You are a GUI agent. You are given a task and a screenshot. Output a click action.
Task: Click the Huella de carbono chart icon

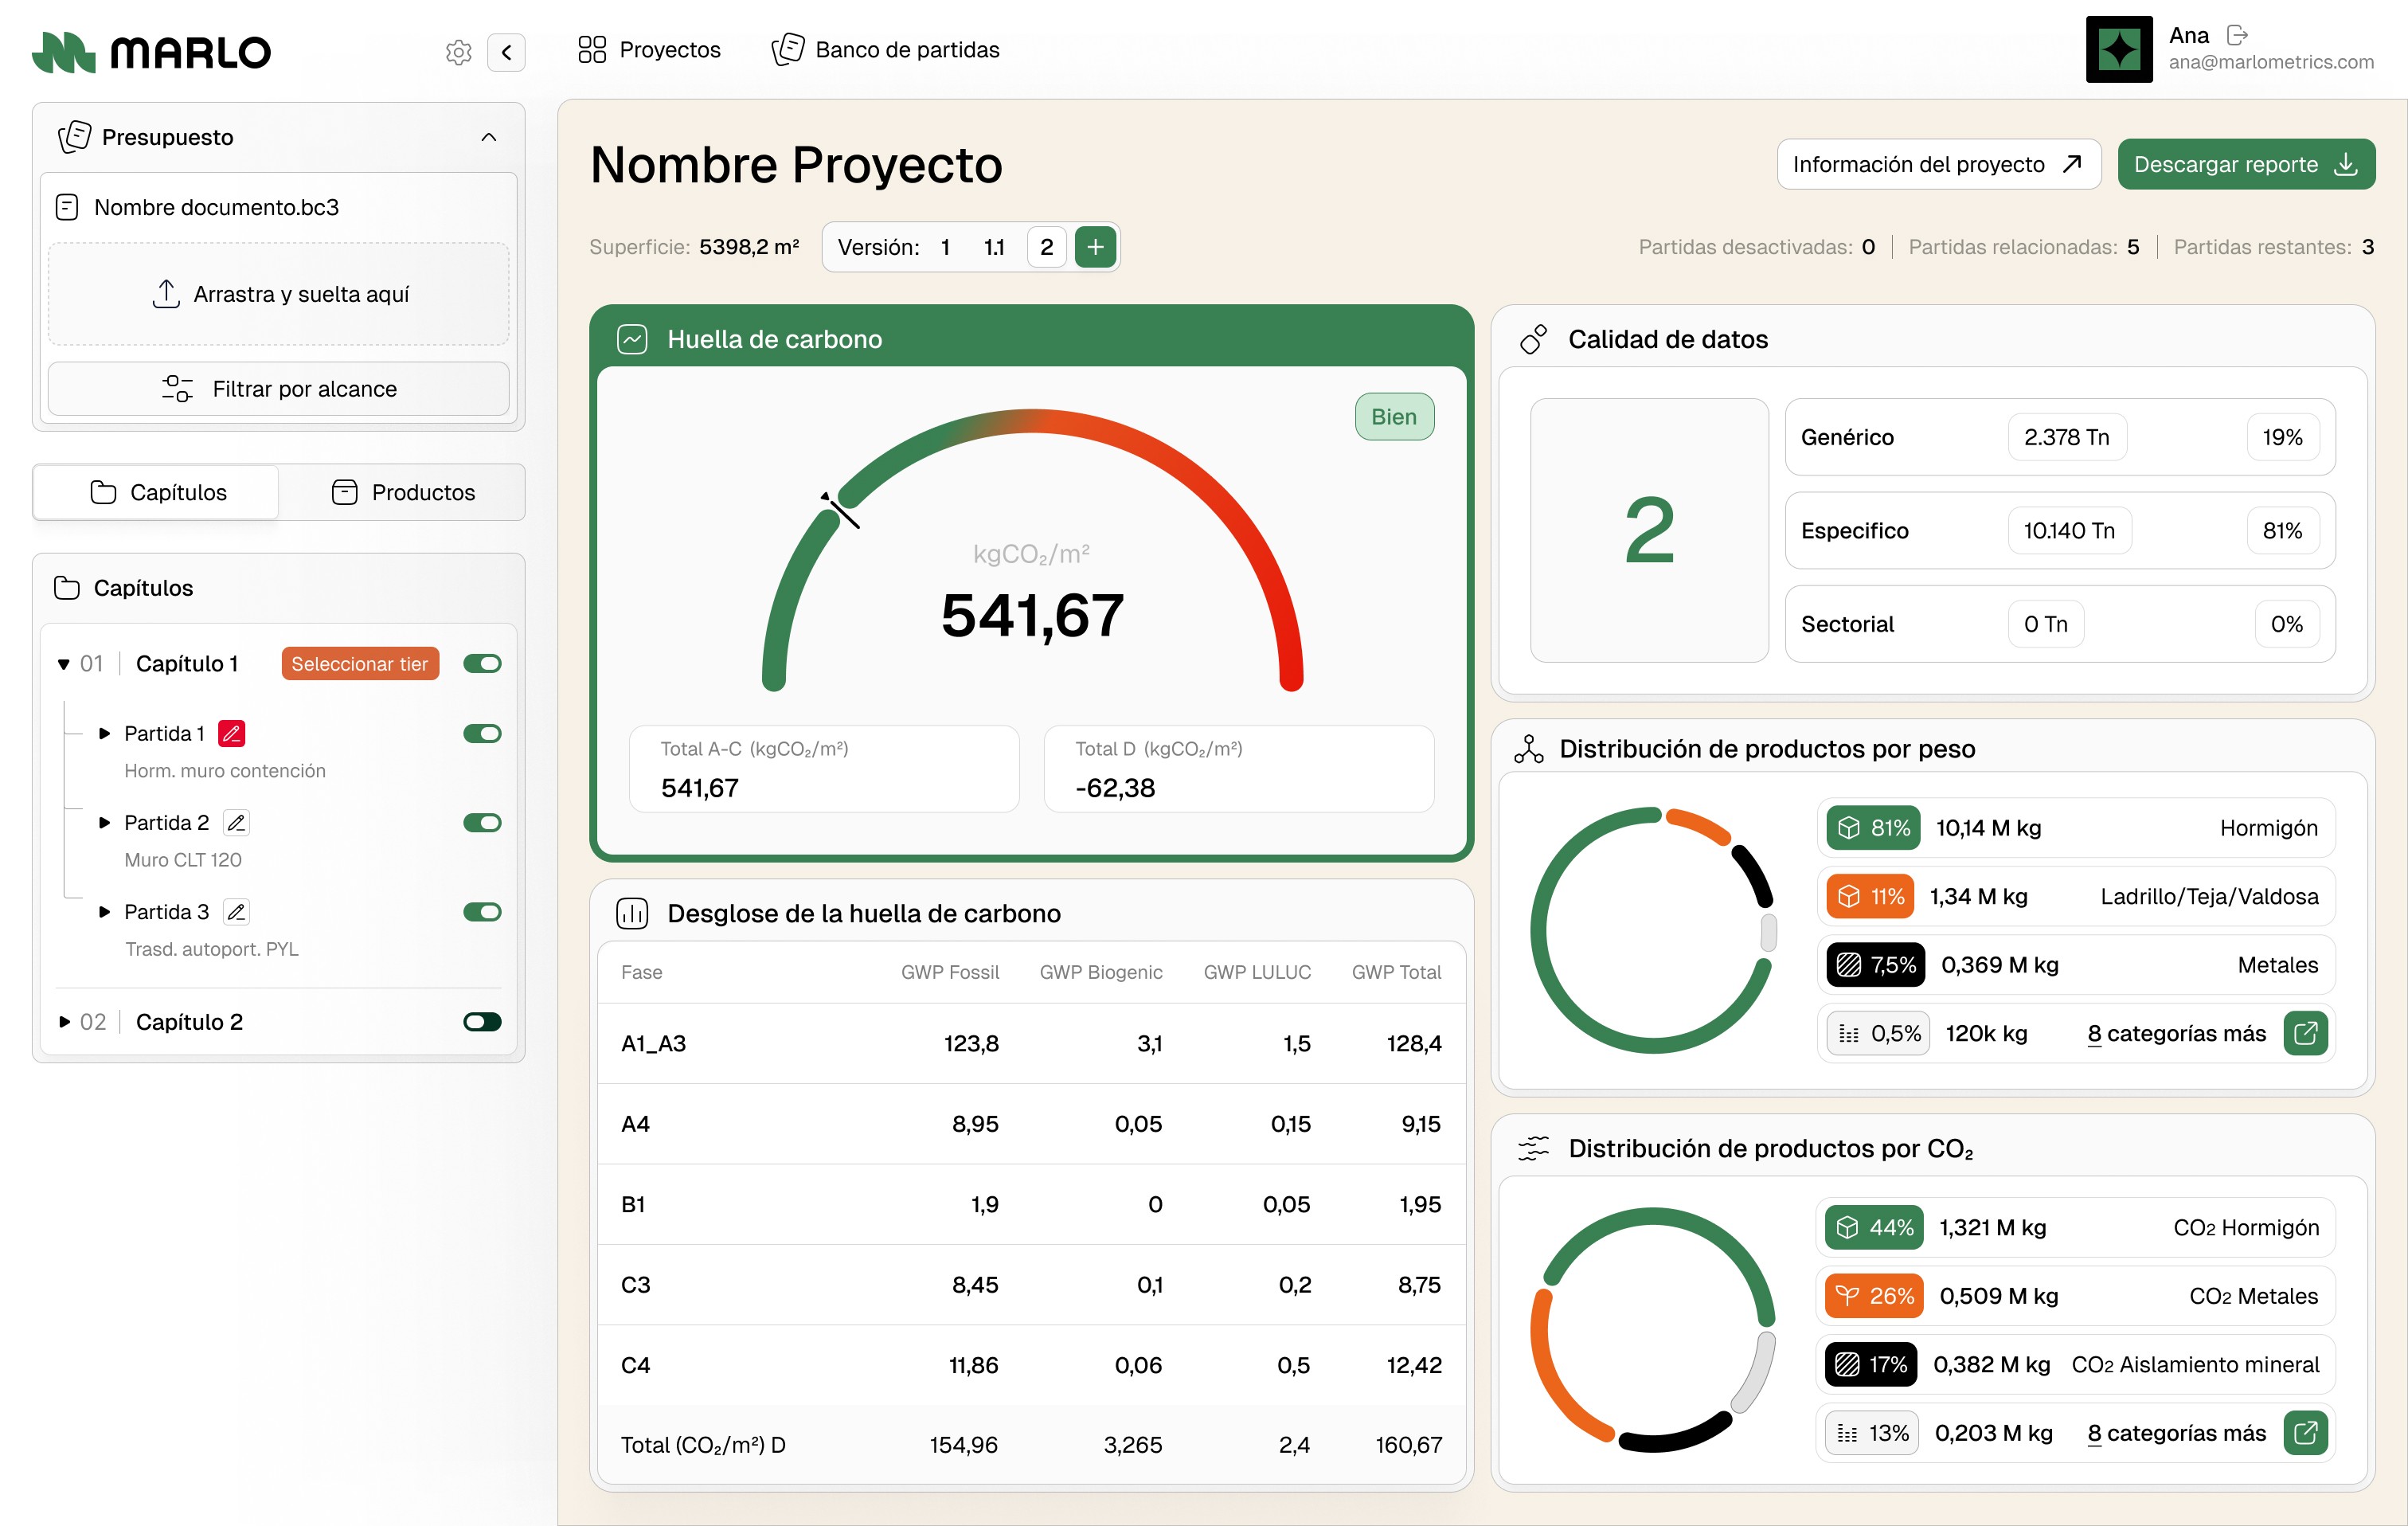[632, 339]
